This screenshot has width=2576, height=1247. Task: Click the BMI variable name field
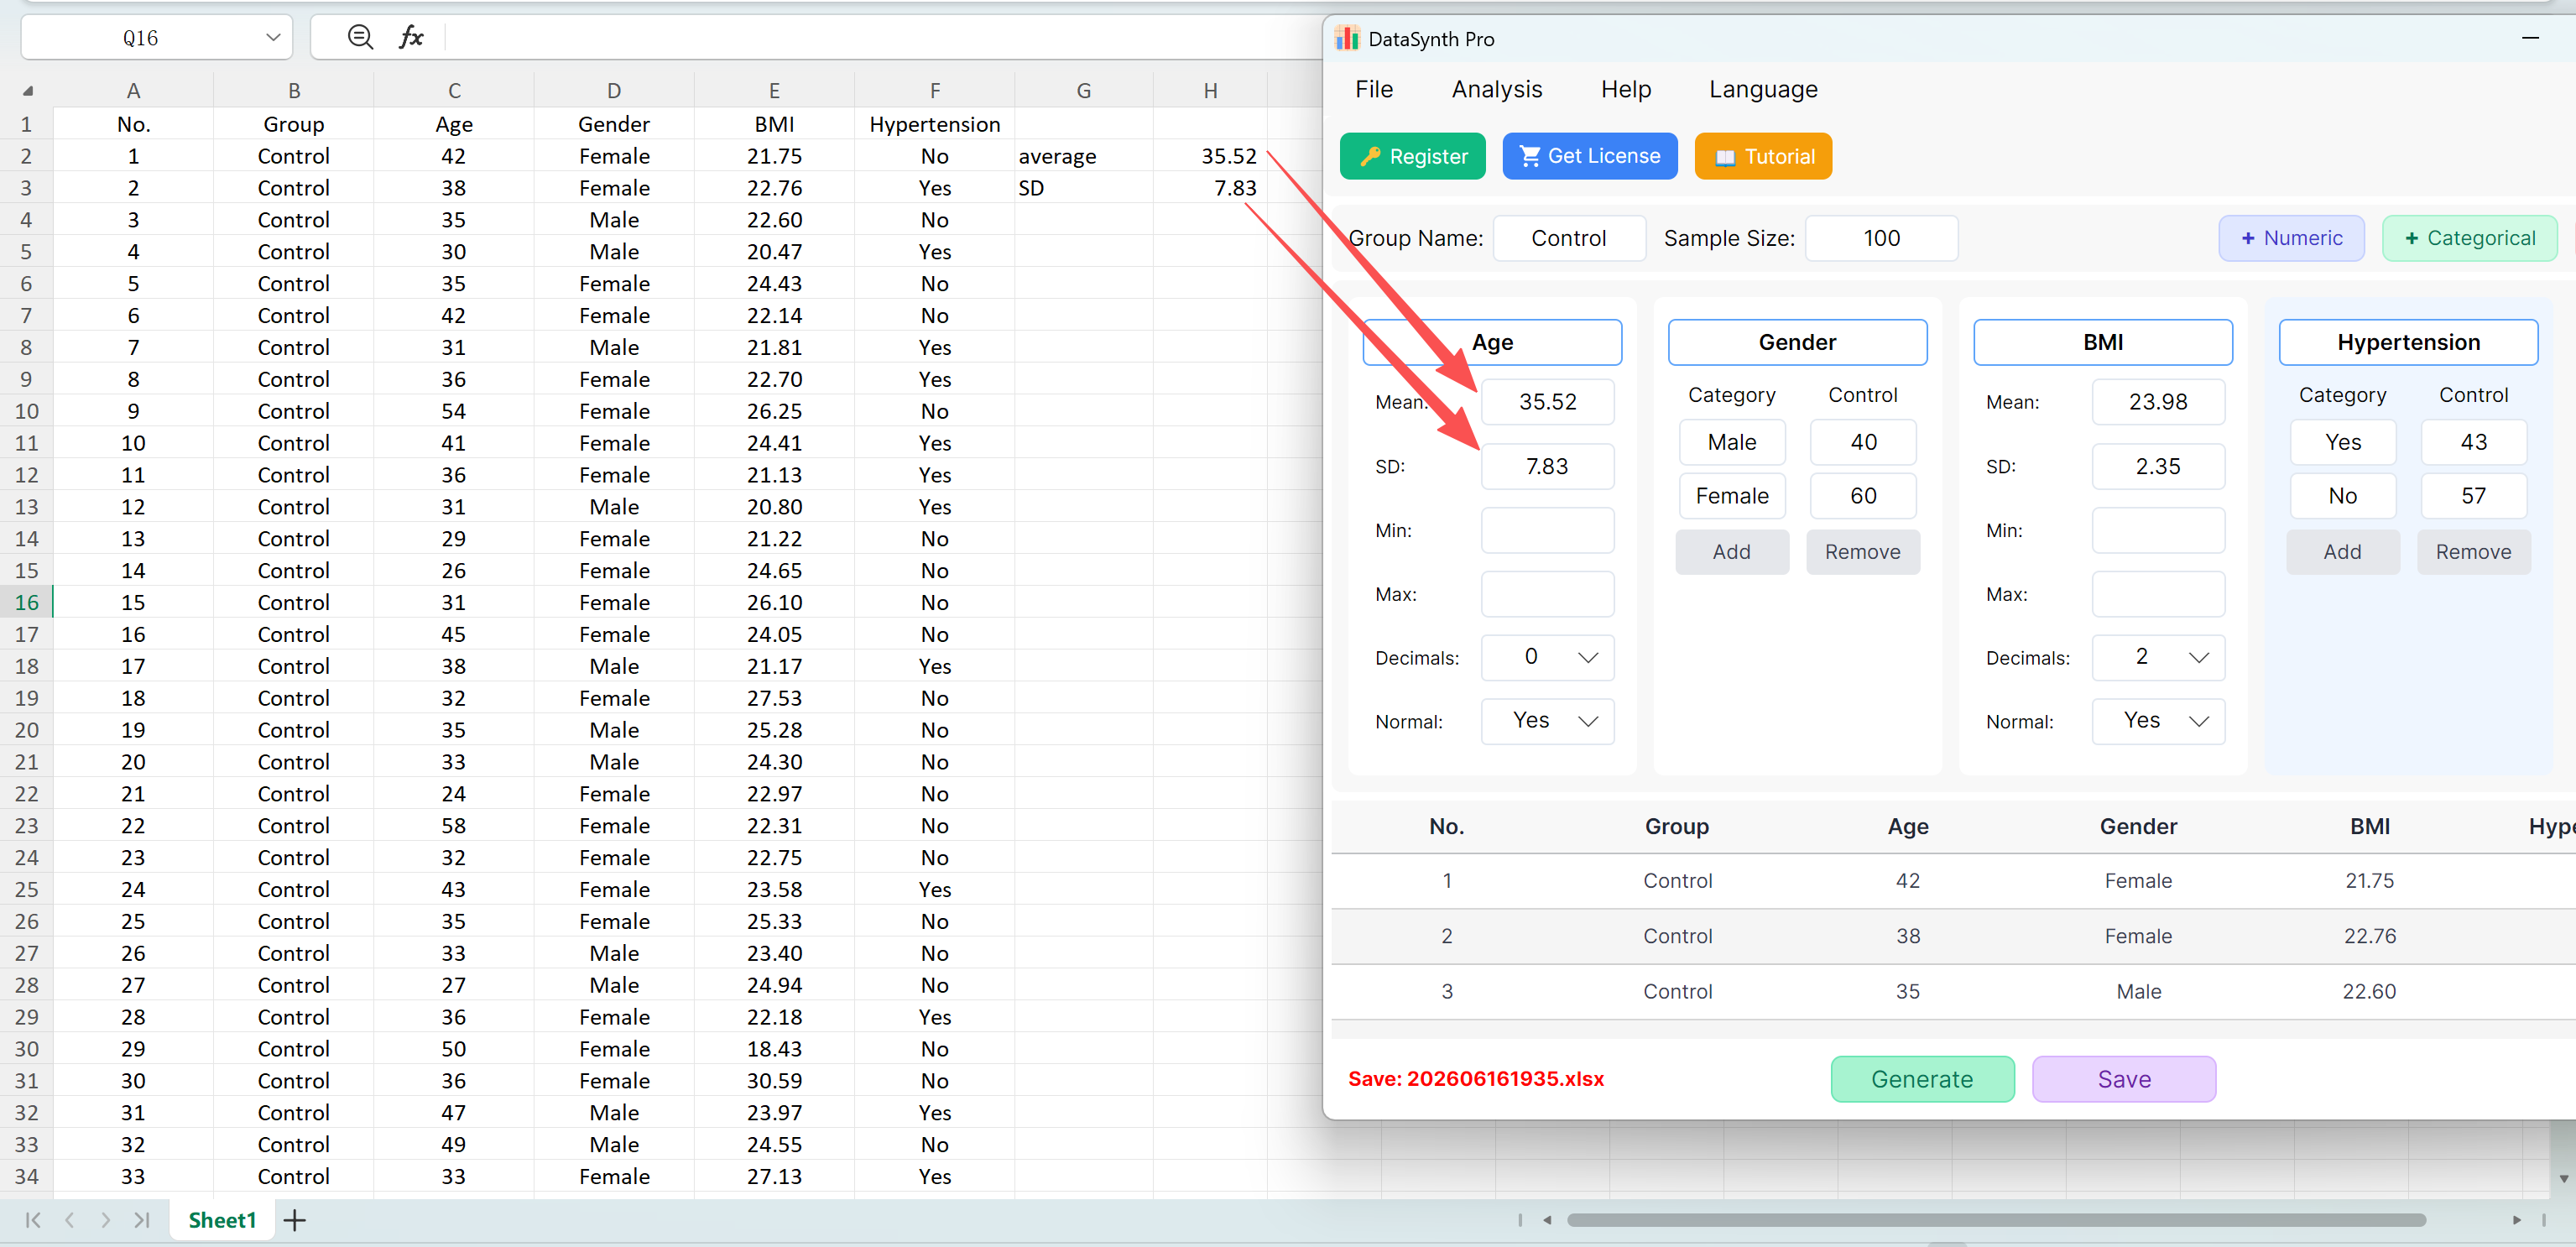(2103, 342)
